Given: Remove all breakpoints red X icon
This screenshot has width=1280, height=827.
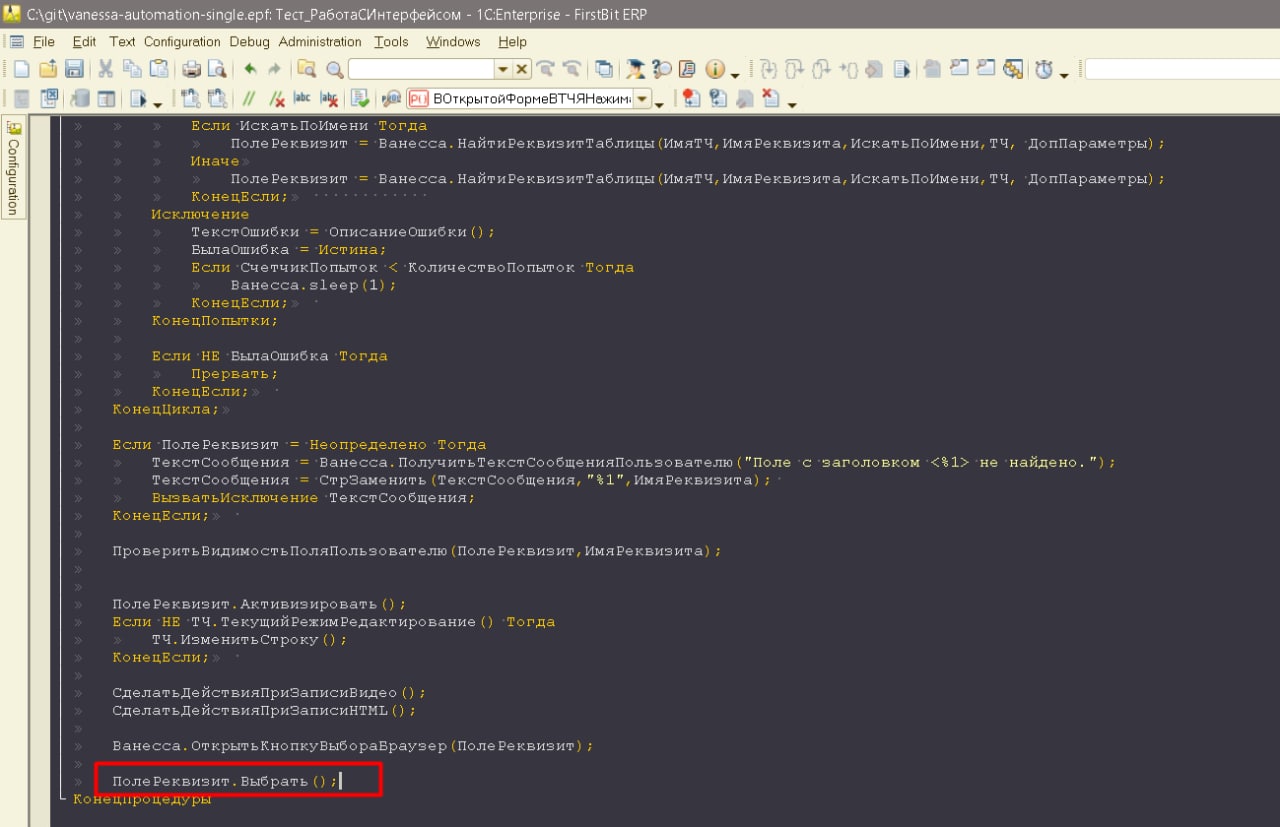Looking at the screenshot, I should [x=770, y=98].
